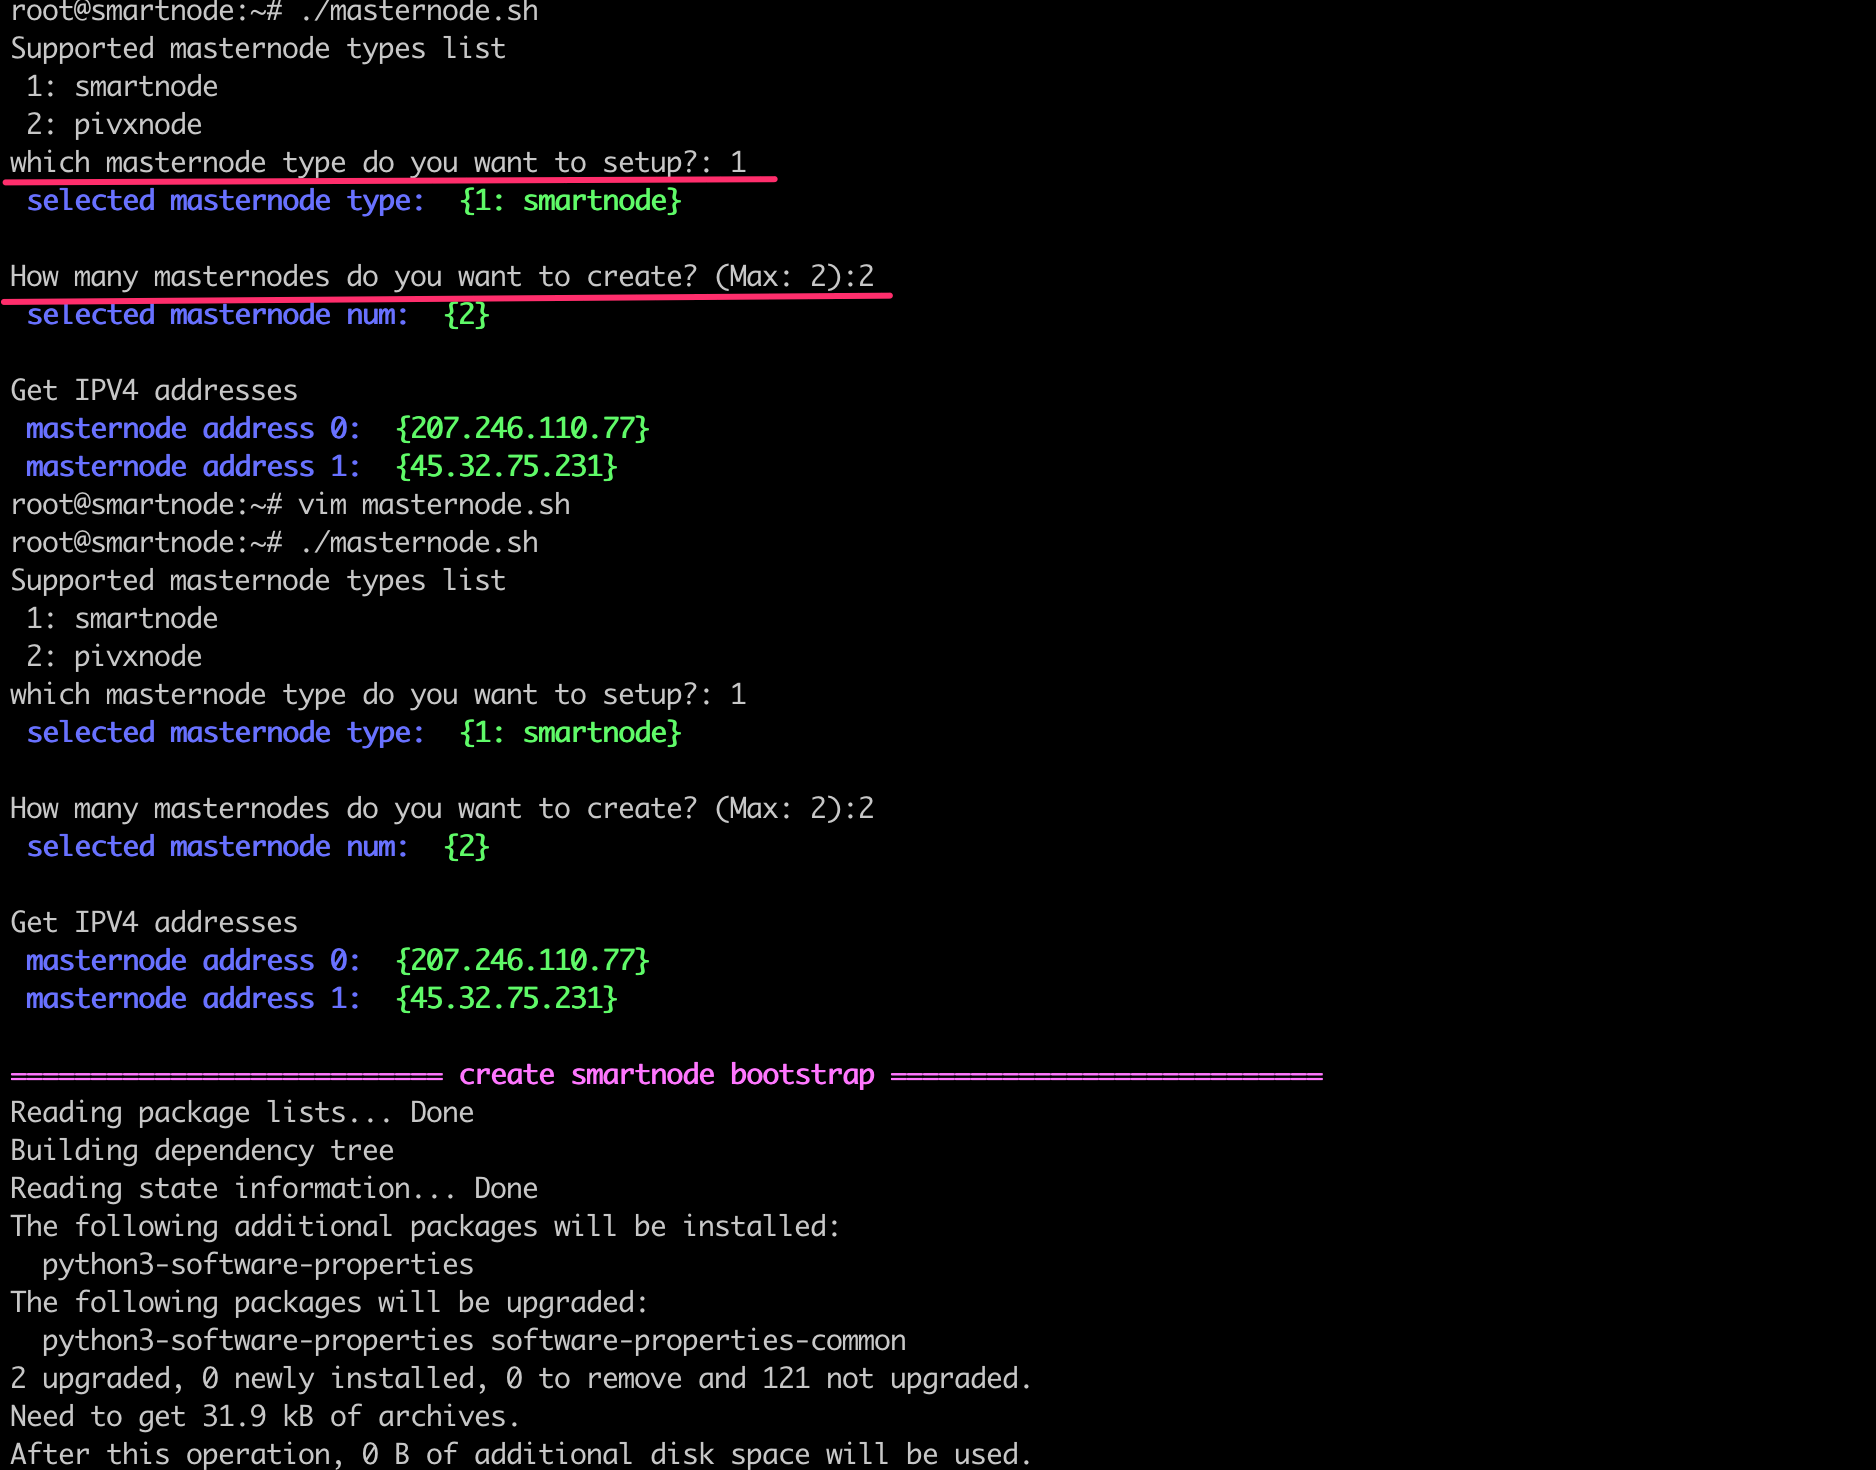This screenshot has width=1876, height=1470.
Task: Click the 'vim masternode.sh' command line
Action: (433, 504)
